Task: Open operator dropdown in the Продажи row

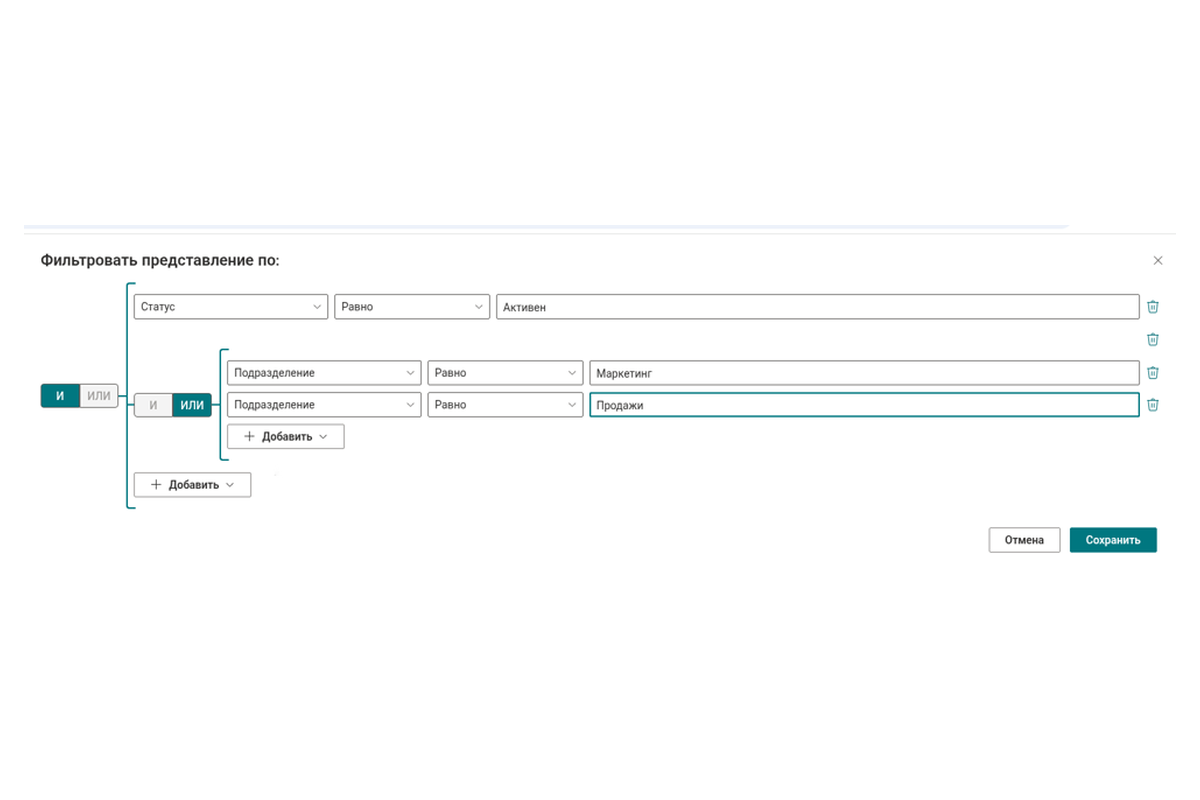Action: (x=505, y=405)
